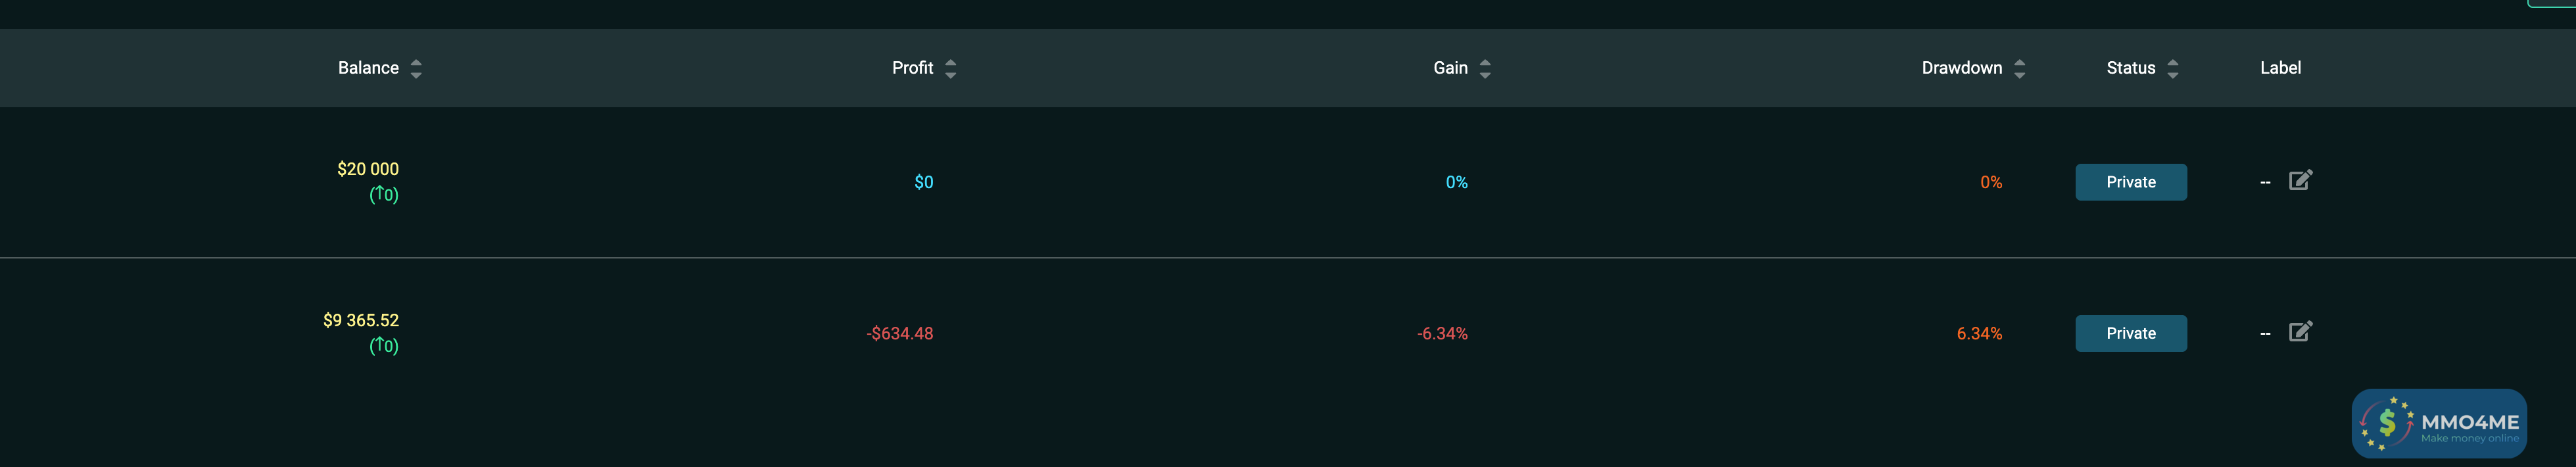Click the MMO4ME logo badge
This screenshot has width=2576, height=467.
tap(2439, 424)
